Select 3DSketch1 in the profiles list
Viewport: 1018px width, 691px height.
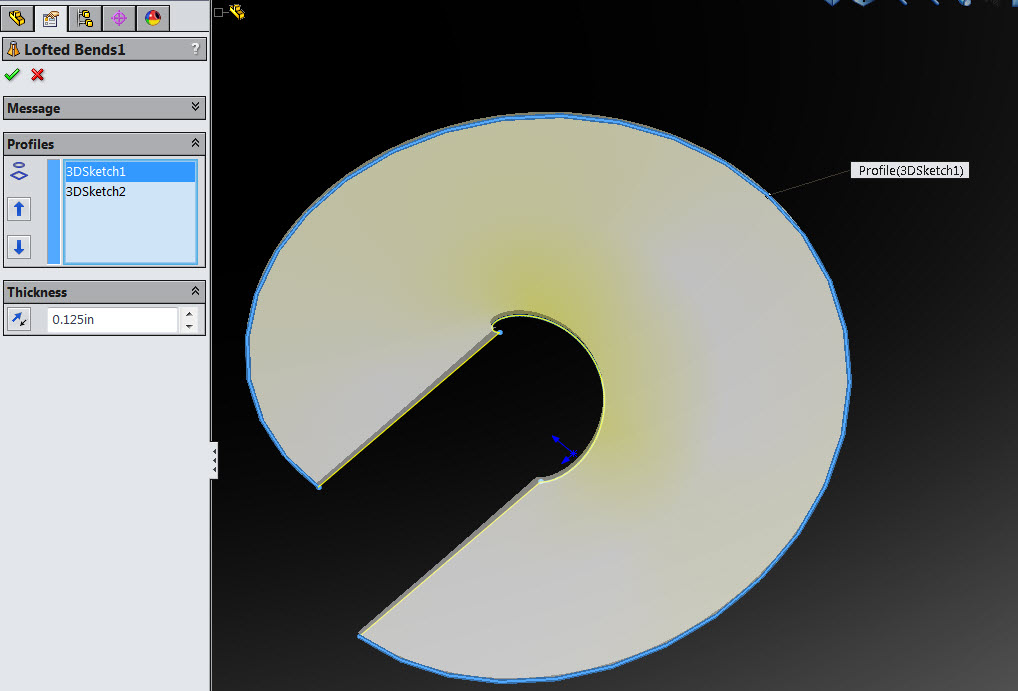[x=130, y=171]
